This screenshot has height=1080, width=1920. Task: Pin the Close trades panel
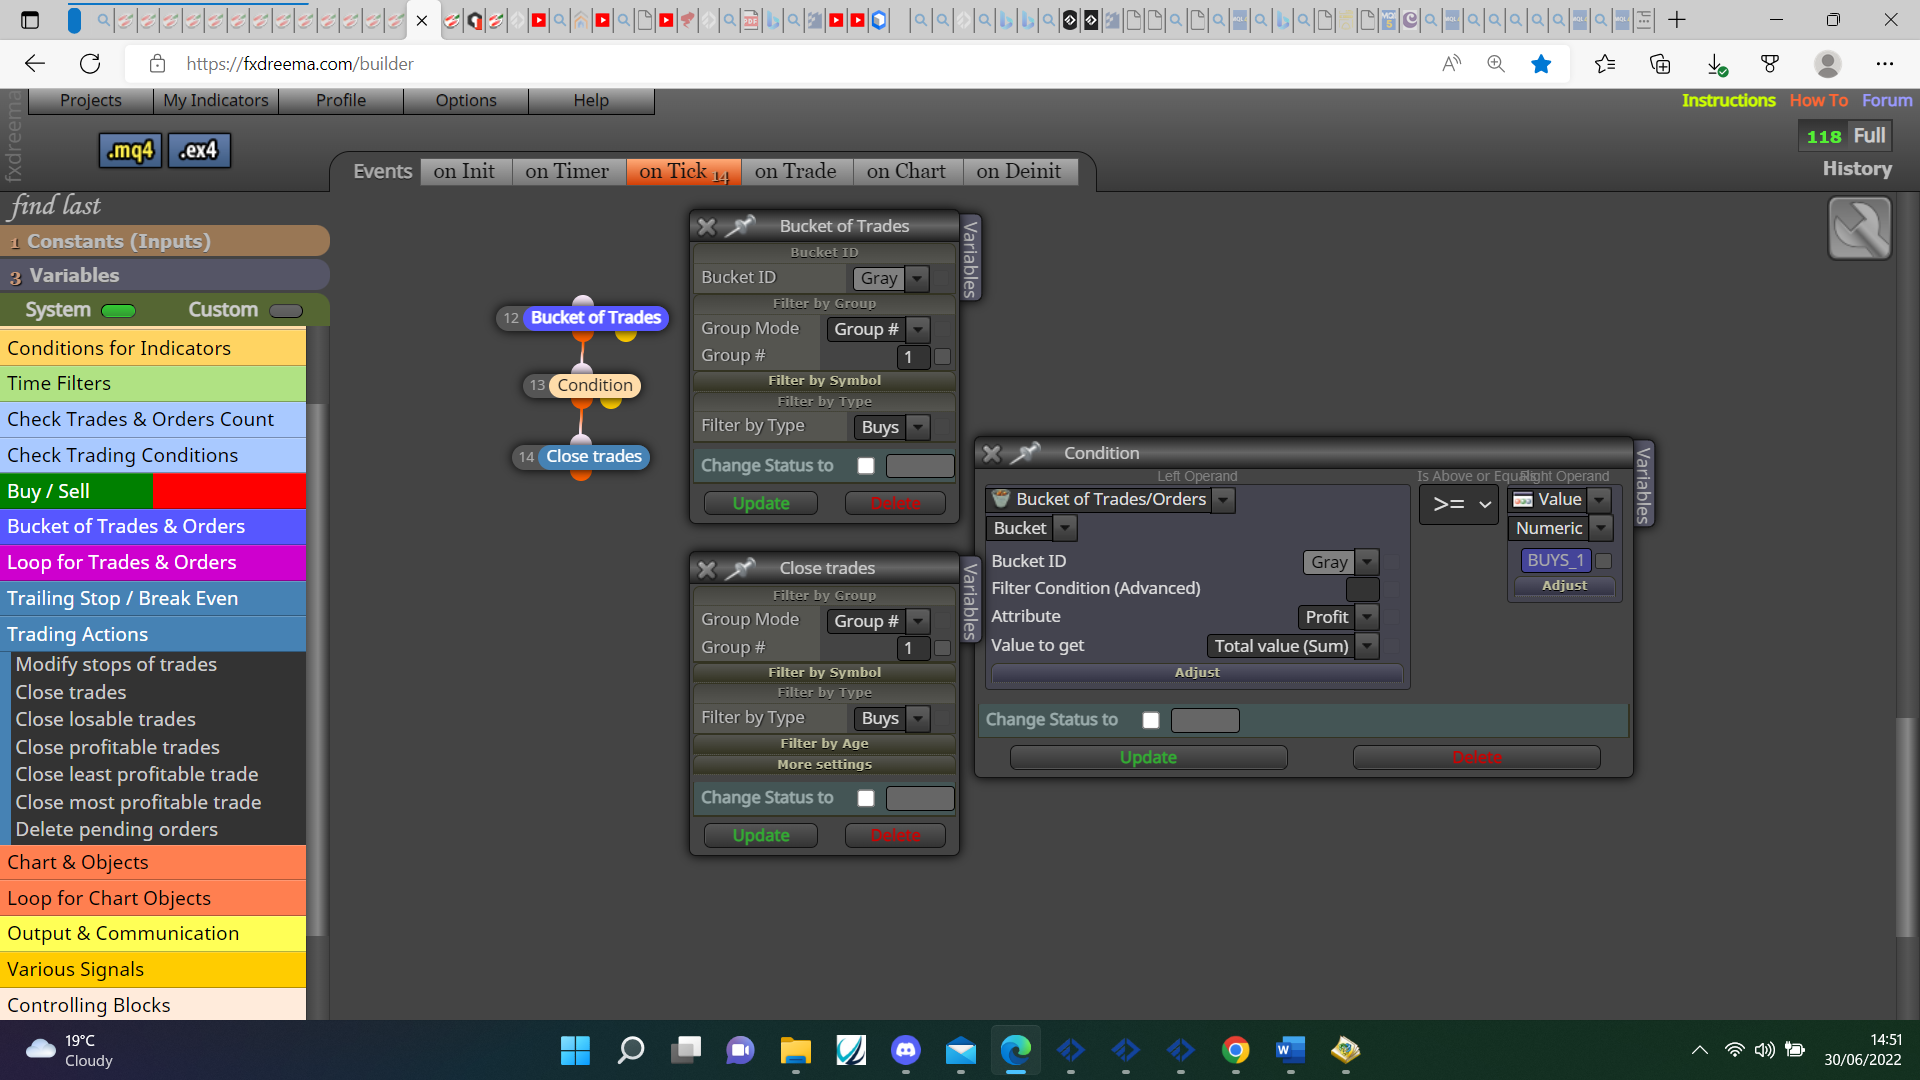coord(740,568)
